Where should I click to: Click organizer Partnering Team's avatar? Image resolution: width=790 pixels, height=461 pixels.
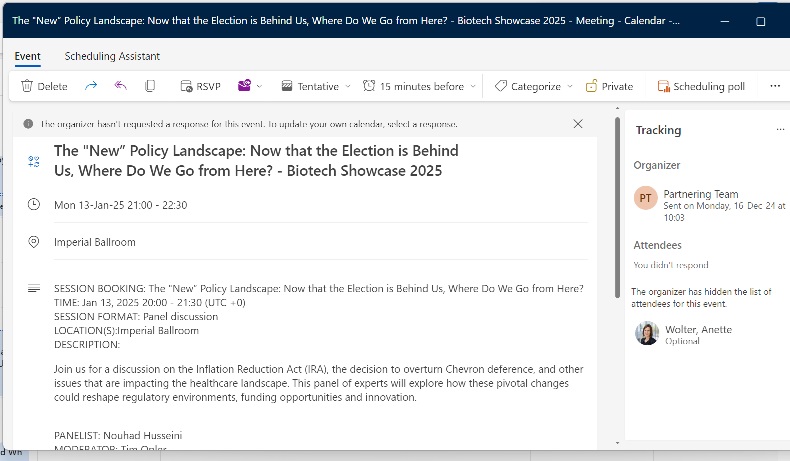coord(646,198)
